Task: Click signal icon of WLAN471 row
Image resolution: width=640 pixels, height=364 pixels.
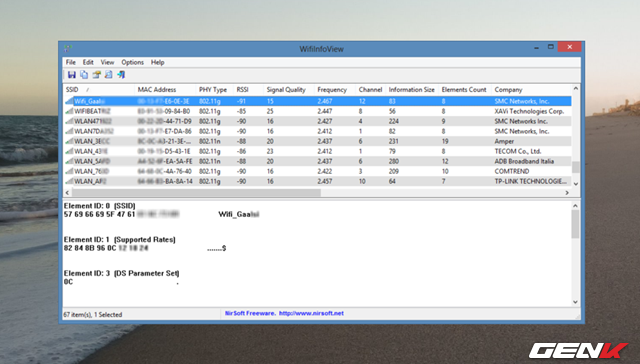Action: (69, 121)
